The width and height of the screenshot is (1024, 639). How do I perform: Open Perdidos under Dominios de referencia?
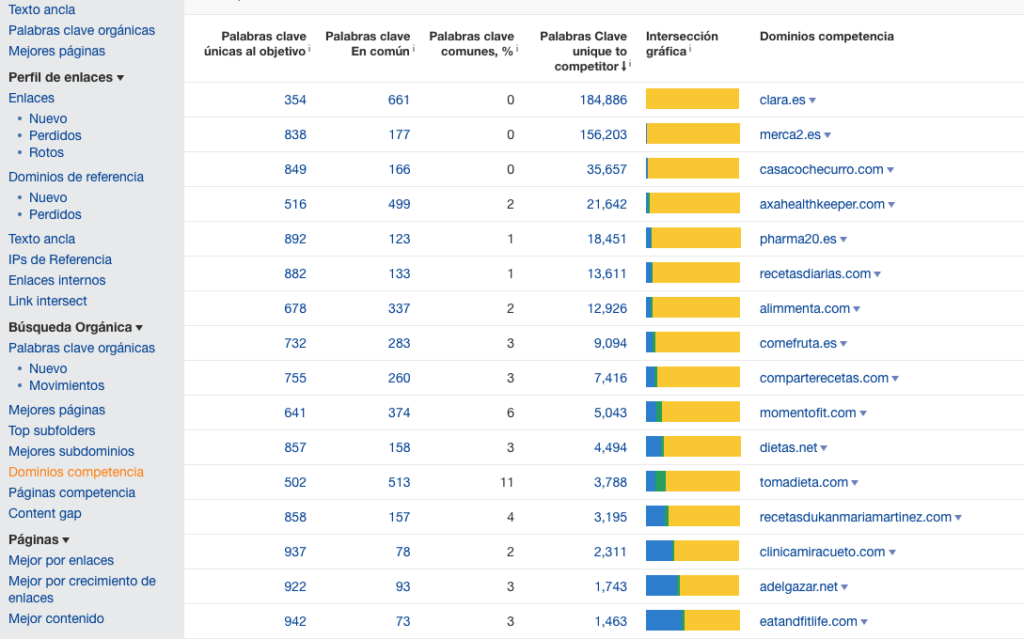[55, 214]
